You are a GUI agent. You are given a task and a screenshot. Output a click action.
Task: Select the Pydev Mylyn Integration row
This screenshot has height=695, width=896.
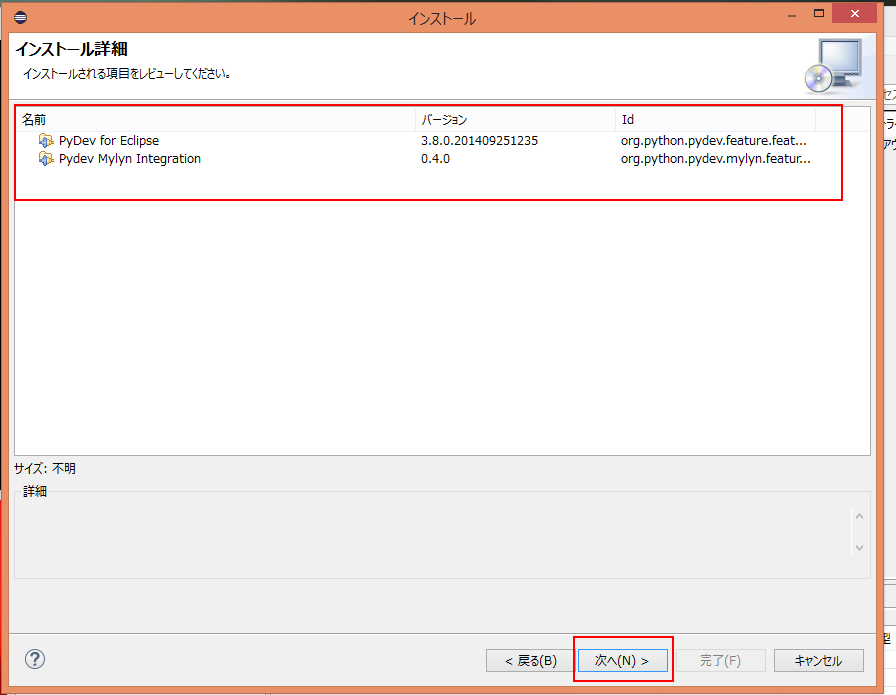442,159
